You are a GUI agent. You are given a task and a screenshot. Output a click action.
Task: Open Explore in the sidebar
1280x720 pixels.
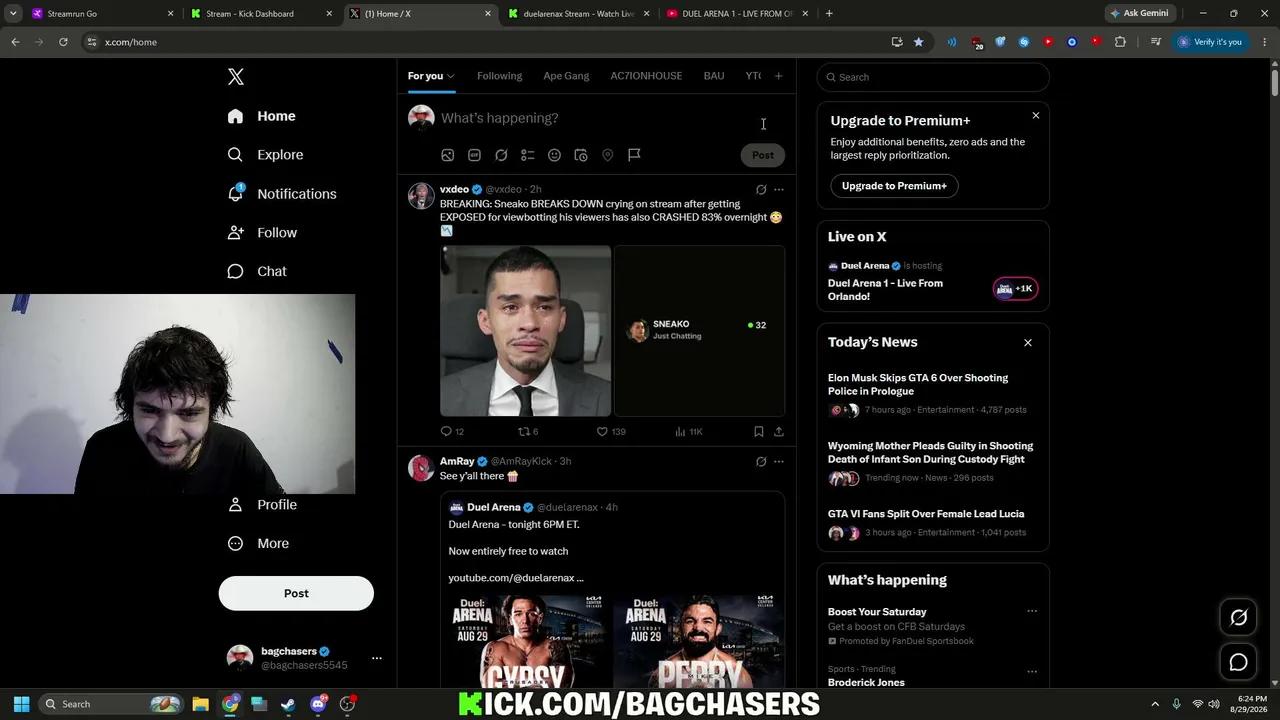(x=265, y=155)
